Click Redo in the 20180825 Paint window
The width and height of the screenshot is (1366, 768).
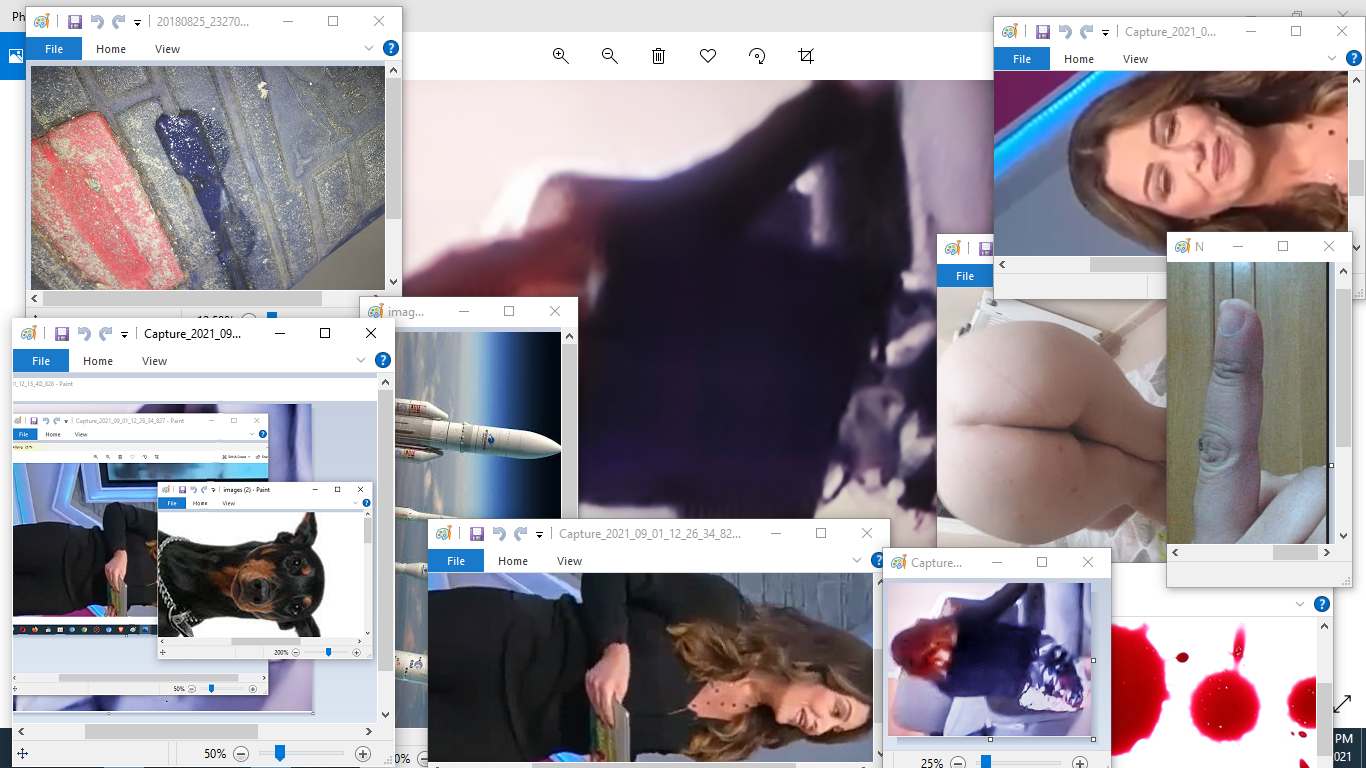pyautogui.click(x=119, y=21)
